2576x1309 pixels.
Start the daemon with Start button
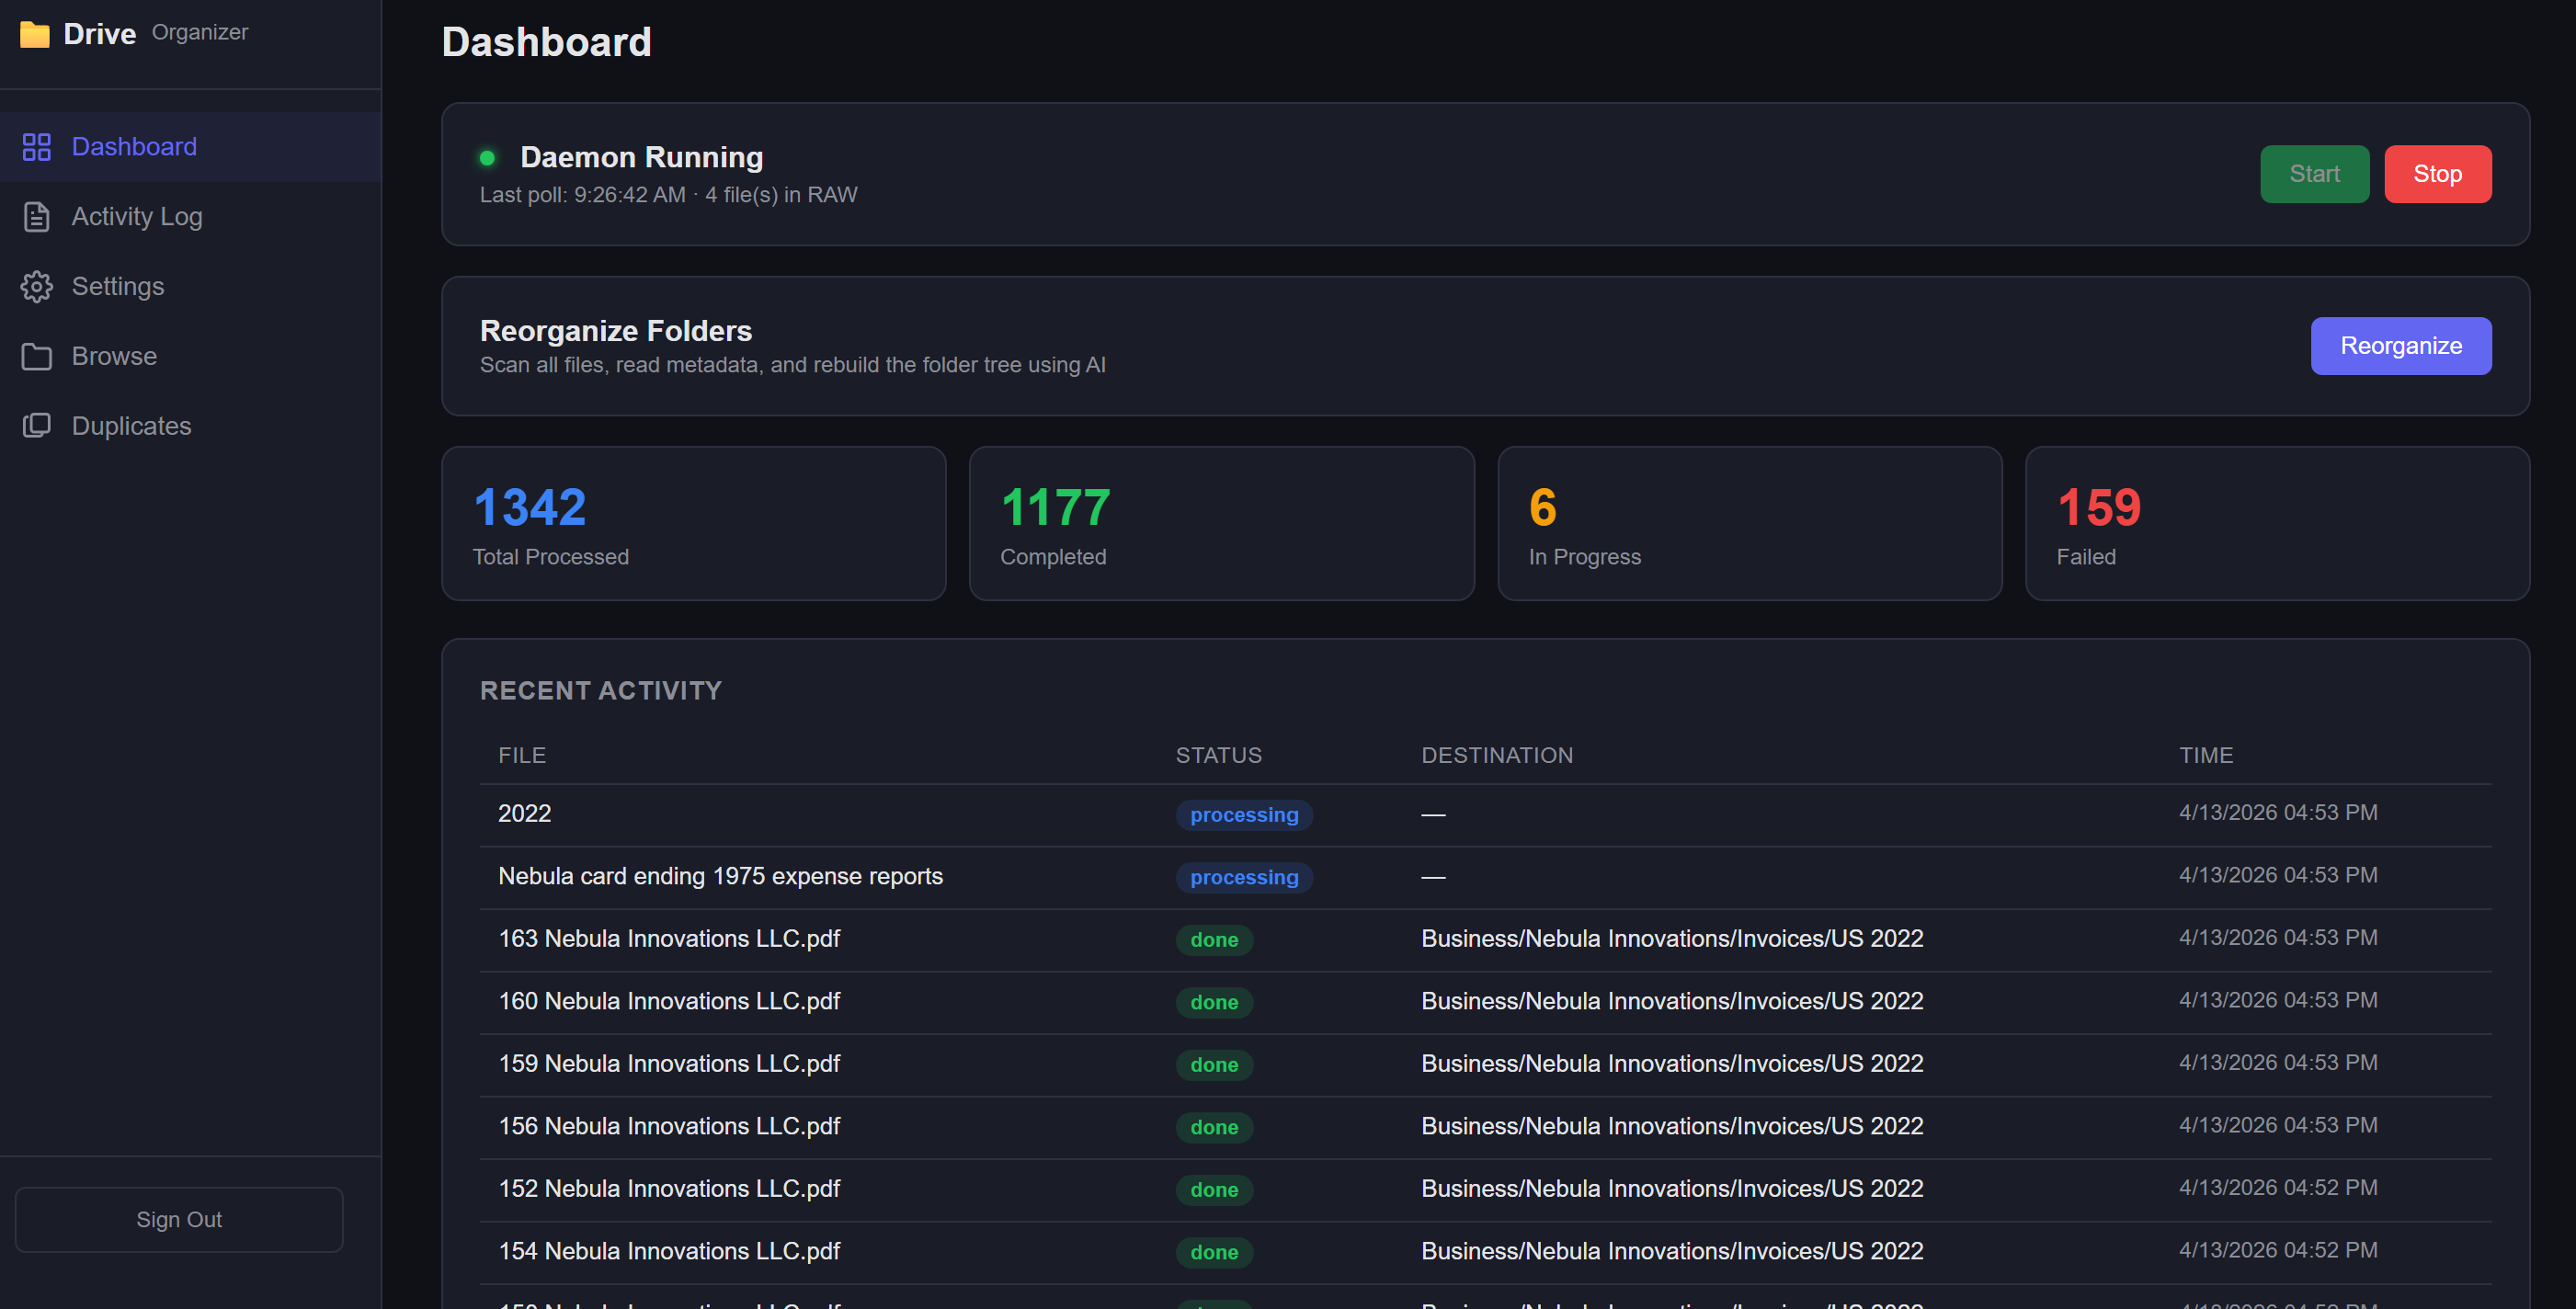[2313, 174]
